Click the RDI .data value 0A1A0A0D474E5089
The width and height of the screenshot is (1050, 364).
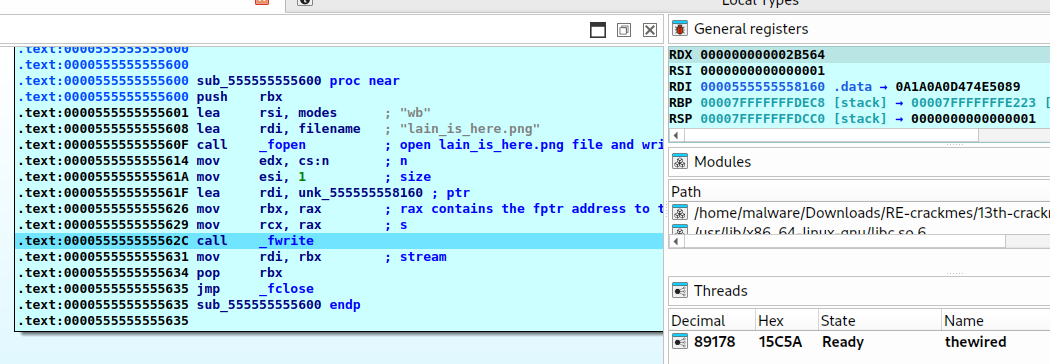coord(958,87)
